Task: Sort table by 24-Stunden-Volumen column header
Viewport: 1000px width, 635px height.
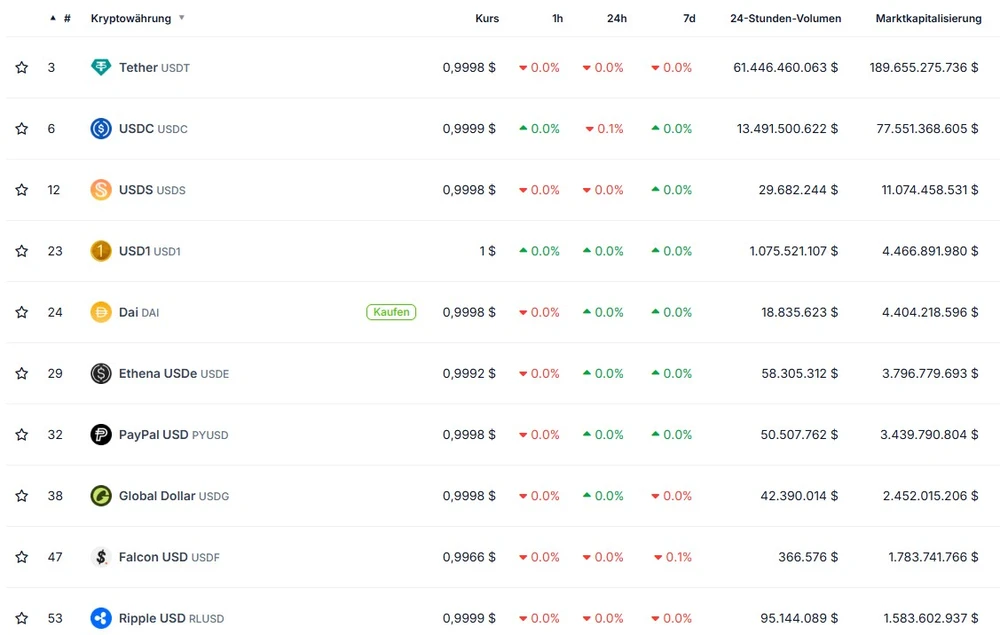Action: pyautogui.click(x=785, y=18)
